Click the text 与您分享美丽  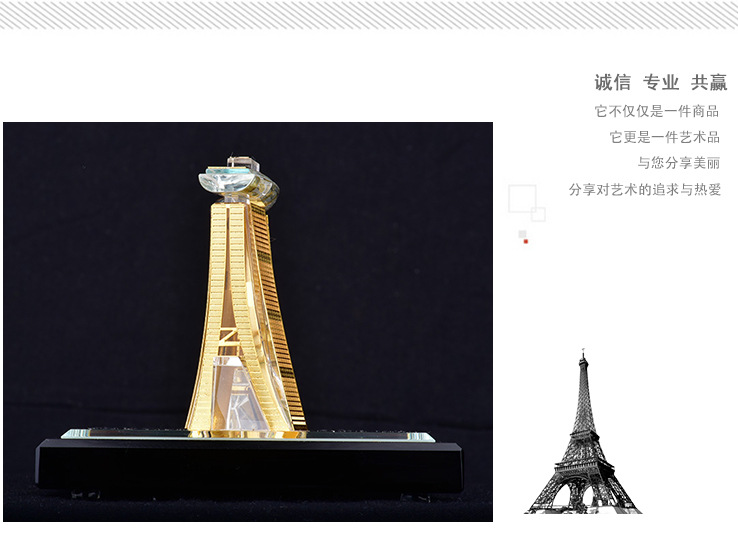point(679,163)
